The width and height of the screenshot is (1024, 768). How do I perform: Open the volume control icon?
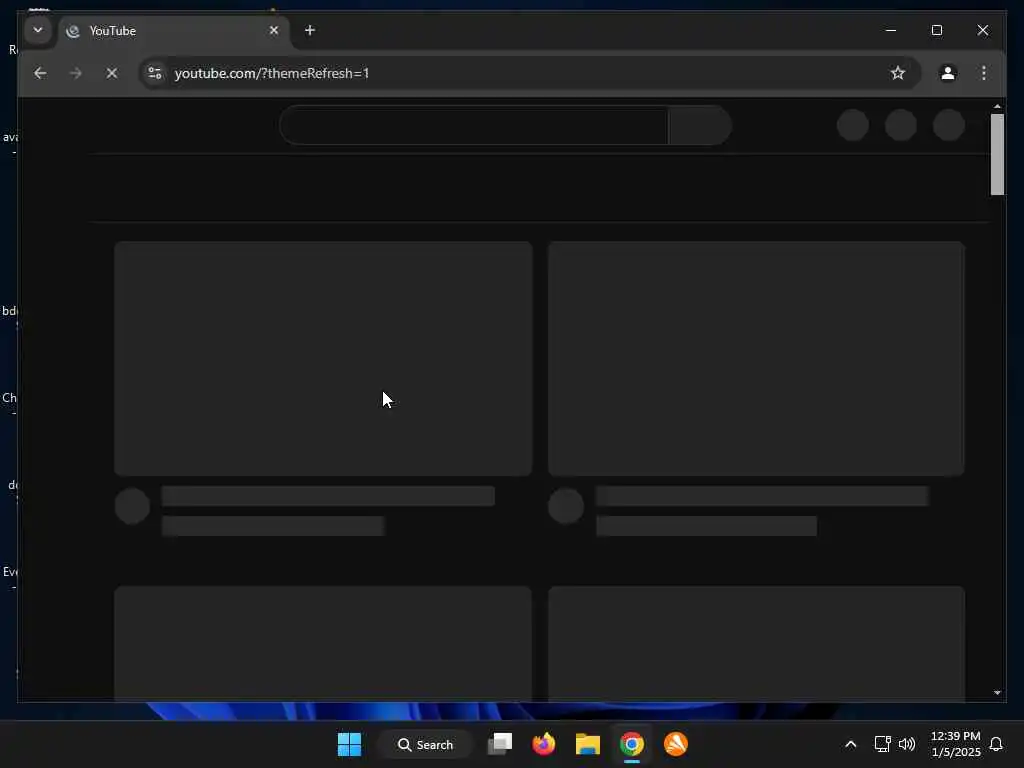tap(907, 744)
